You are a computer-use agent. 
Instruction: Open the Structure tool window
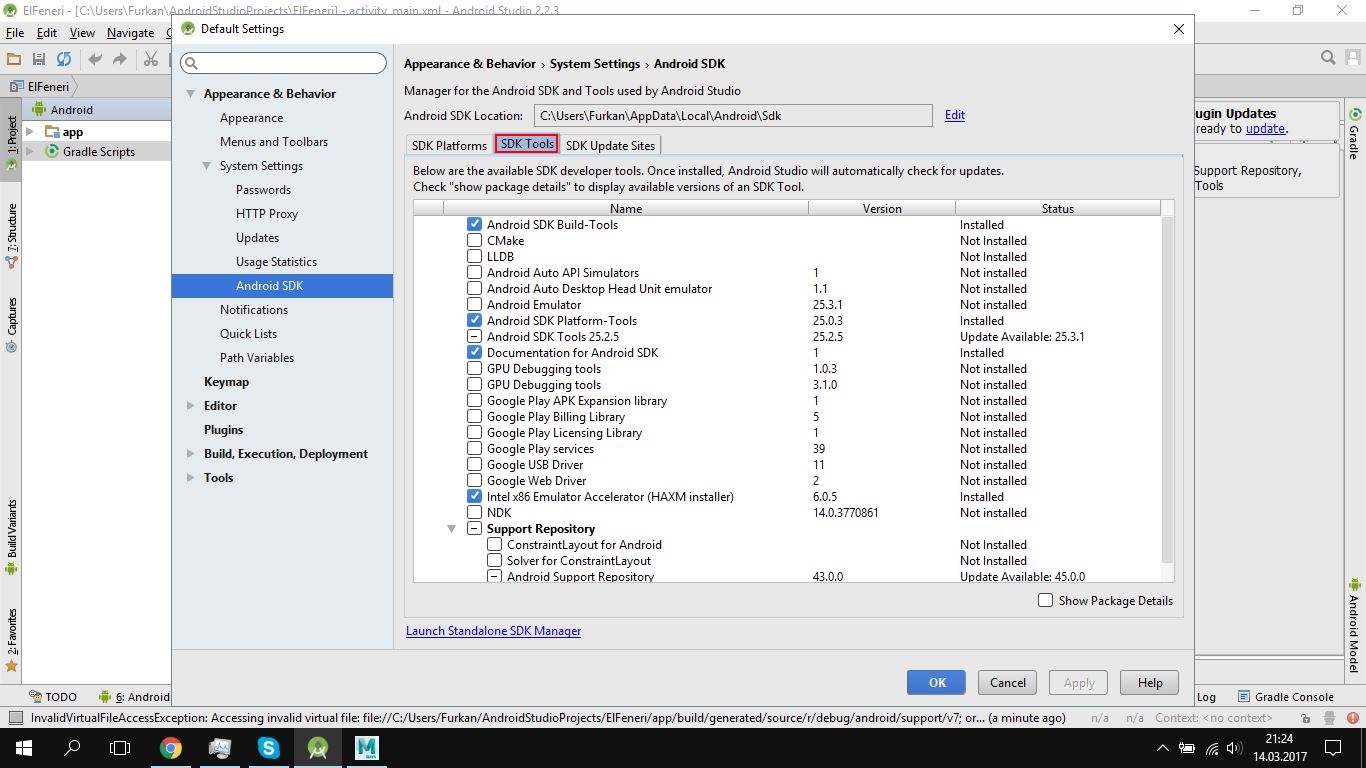(x=11, y=237)
